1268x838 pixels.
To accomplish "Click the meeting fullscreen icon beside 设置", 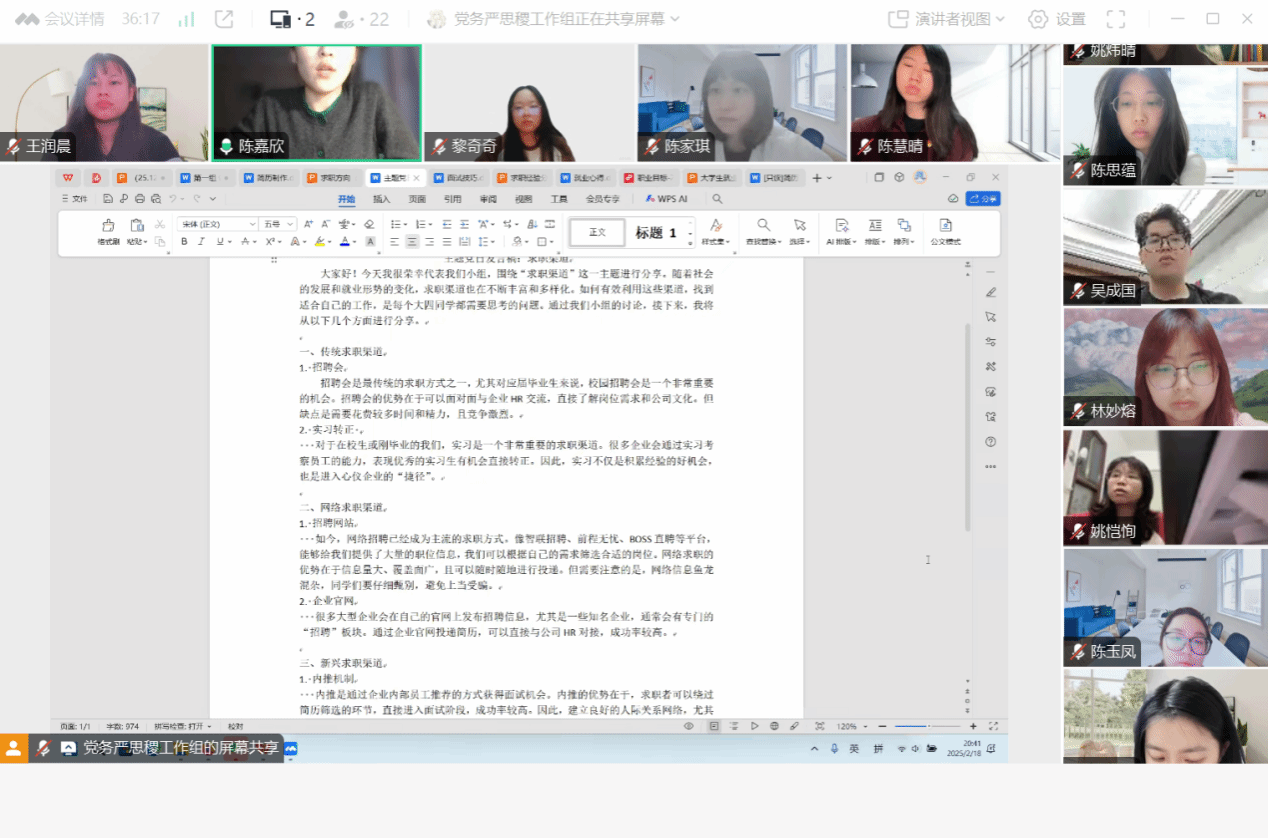I will click(1116, 19).
